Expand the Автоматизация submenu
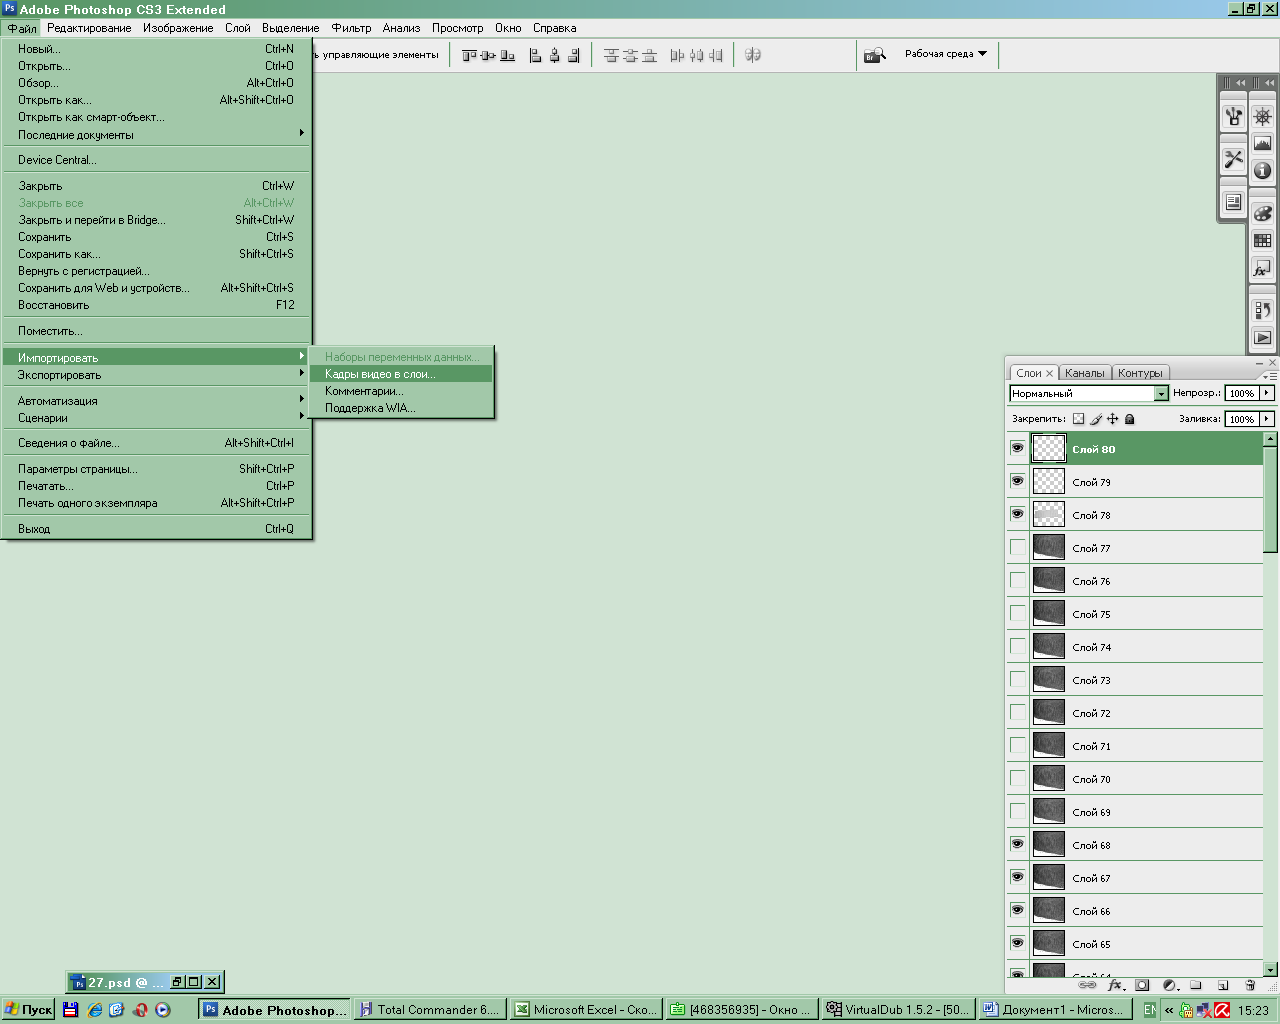Viewport: 1280px width, 1024px height. point(158,401)
